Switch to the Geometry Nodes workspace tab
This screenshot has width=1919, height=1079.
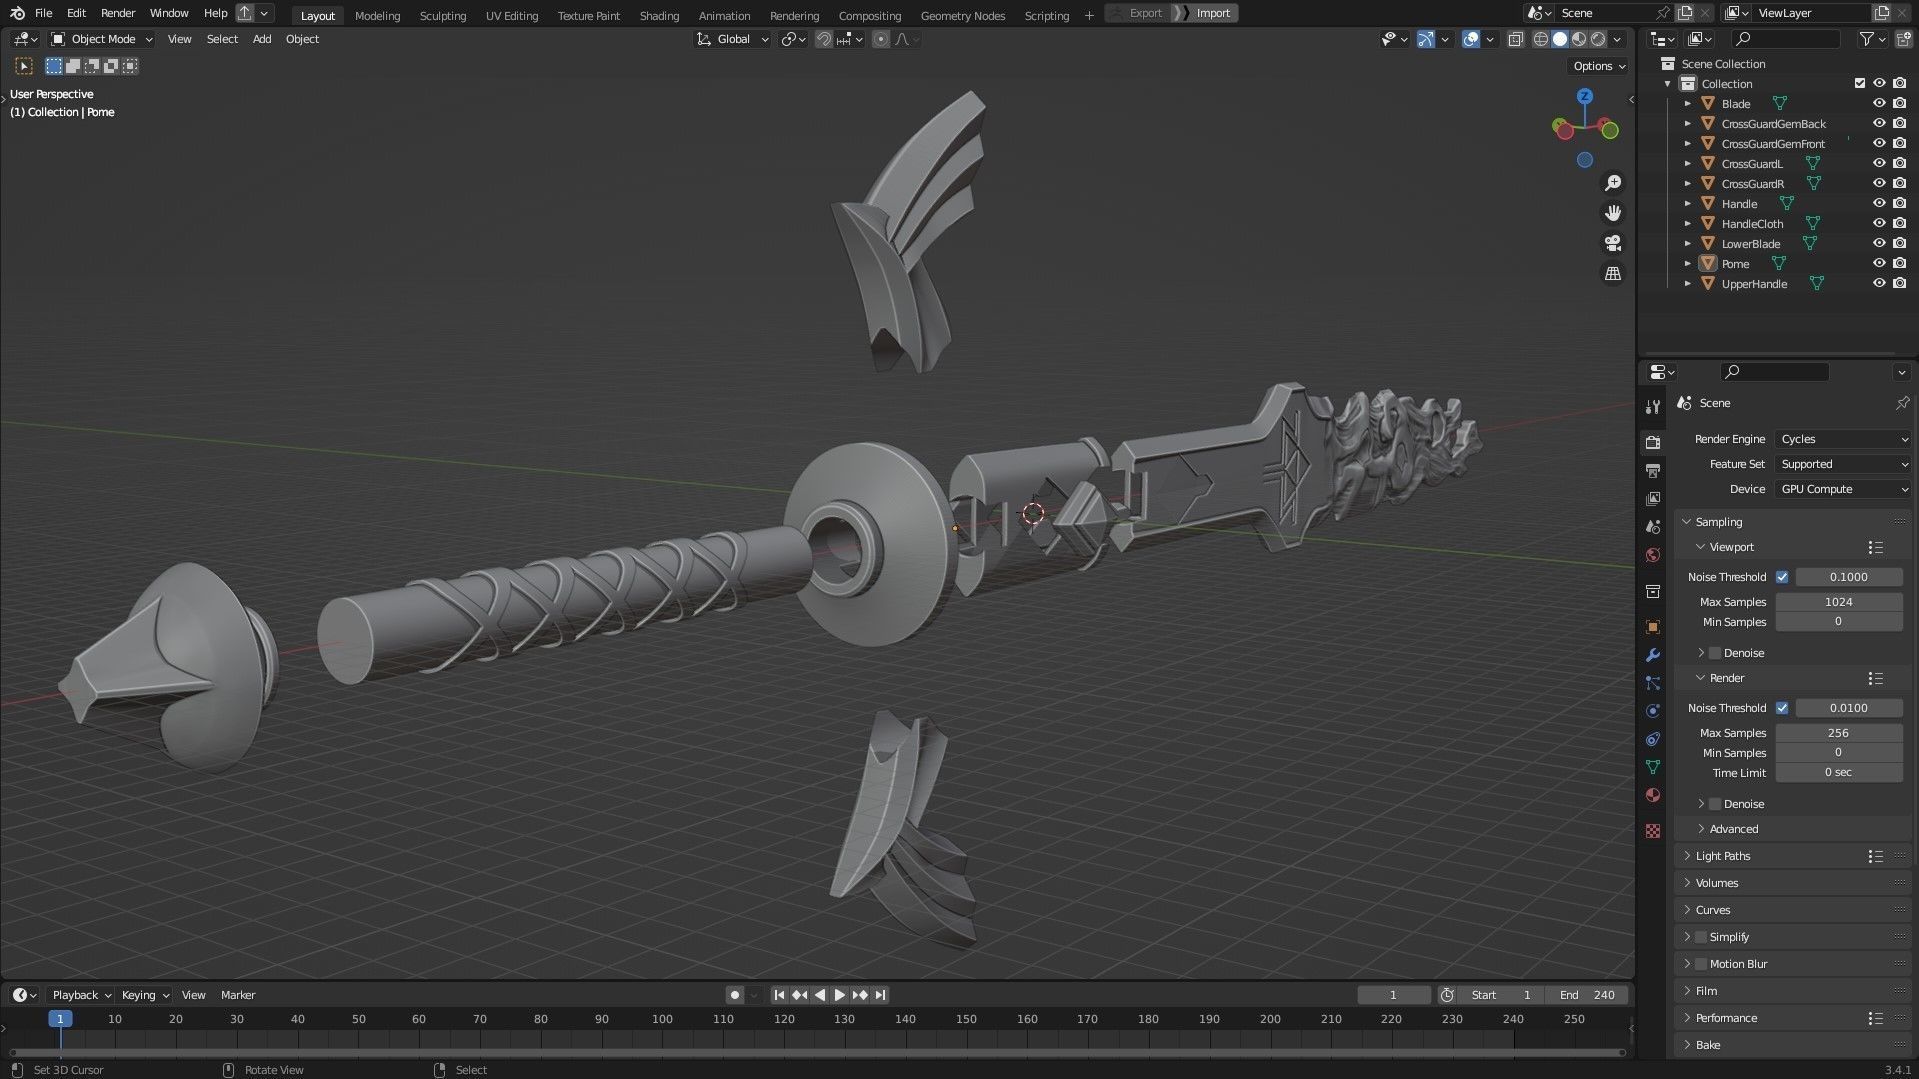coord(962,15)
